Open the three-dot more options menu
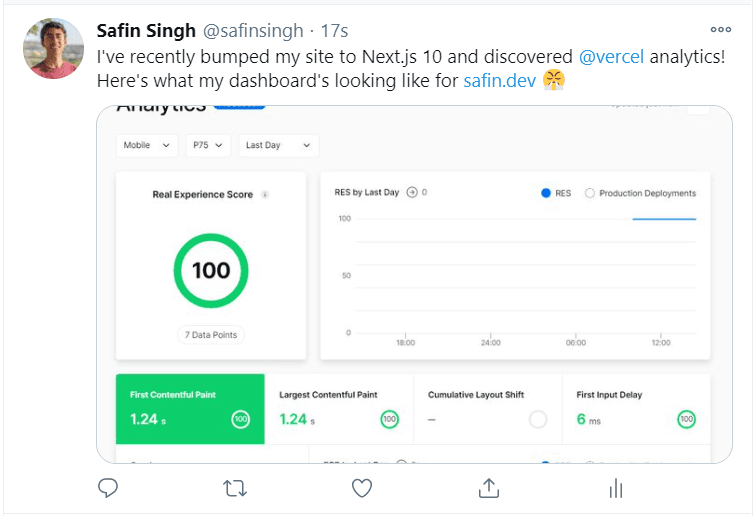The height and width of the screenshot is (516, 756). pyautogui.click(x=721, y=29)
